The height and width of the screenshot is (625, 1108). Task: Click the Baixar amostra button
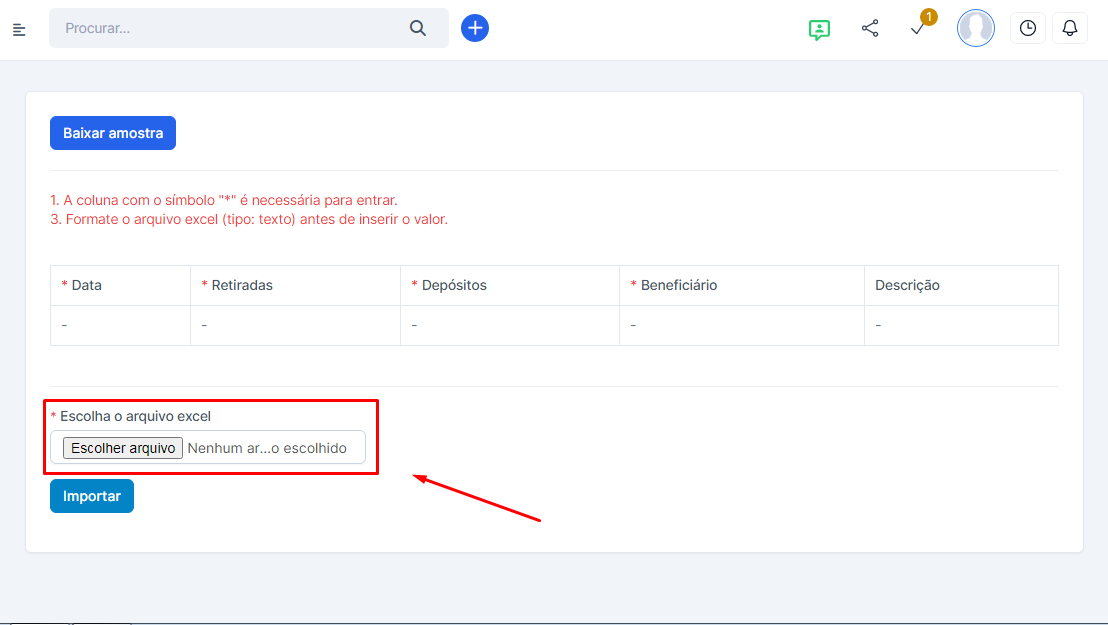[113, 133]
